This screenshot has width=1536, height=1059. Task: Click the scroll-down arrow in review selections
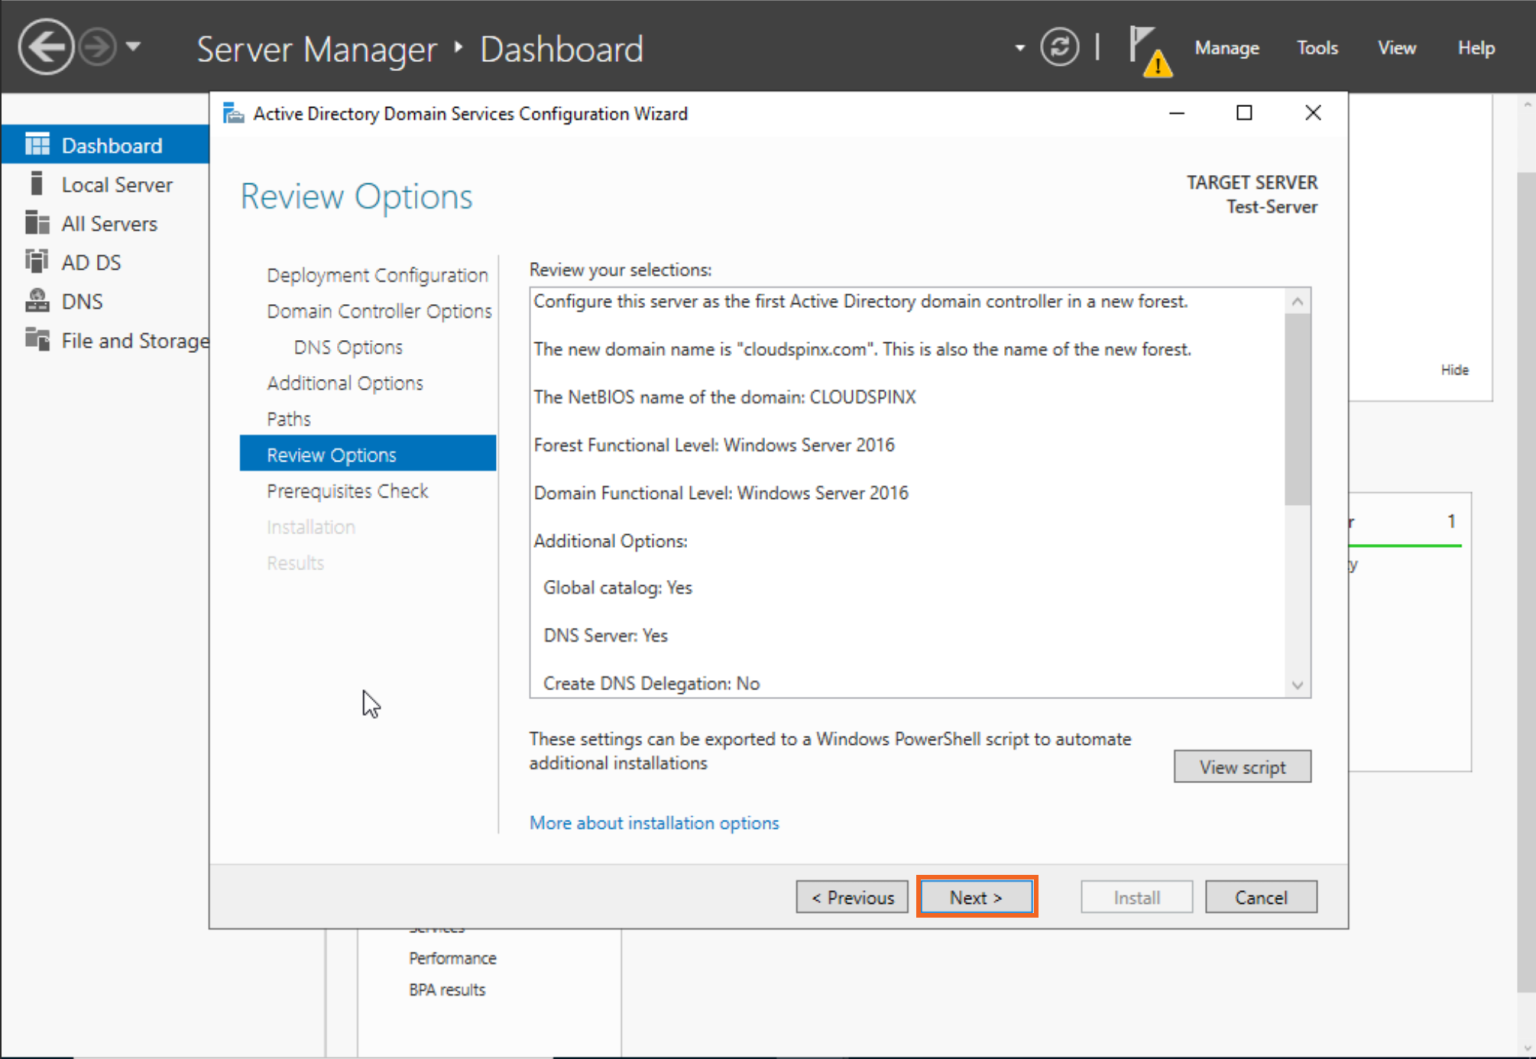1297,684
